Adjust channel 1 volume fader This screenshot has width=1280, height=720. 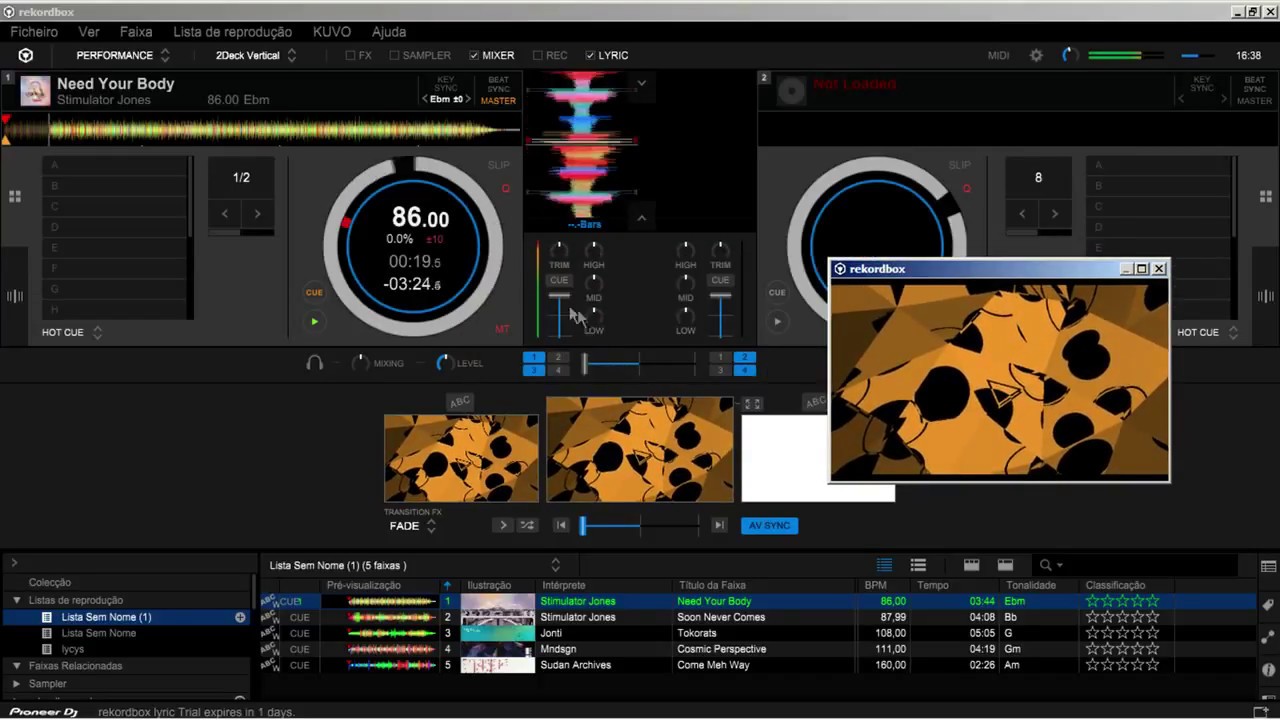pos(559,297)
